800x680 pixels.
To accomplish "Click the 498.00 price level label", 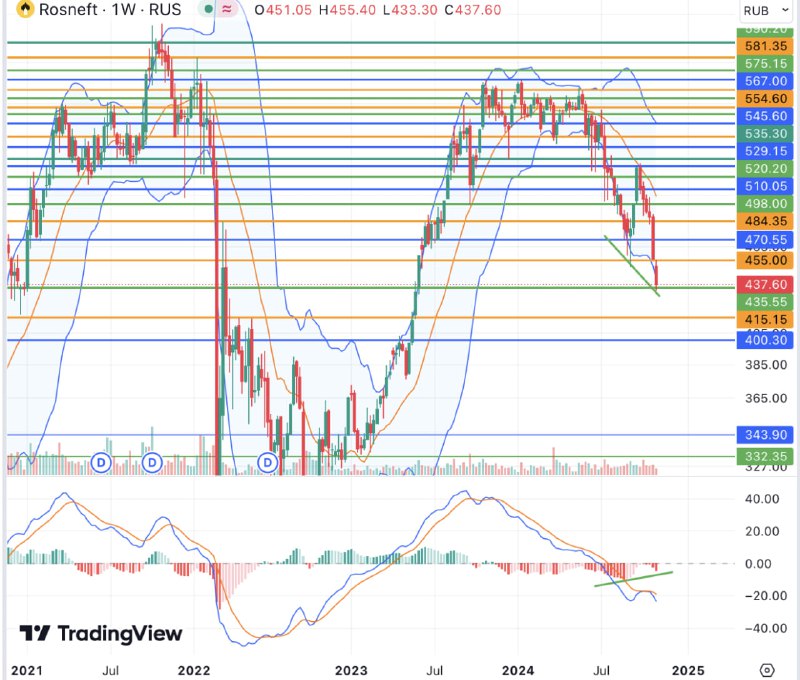I will pyautogui.click(x=765, y=204).
